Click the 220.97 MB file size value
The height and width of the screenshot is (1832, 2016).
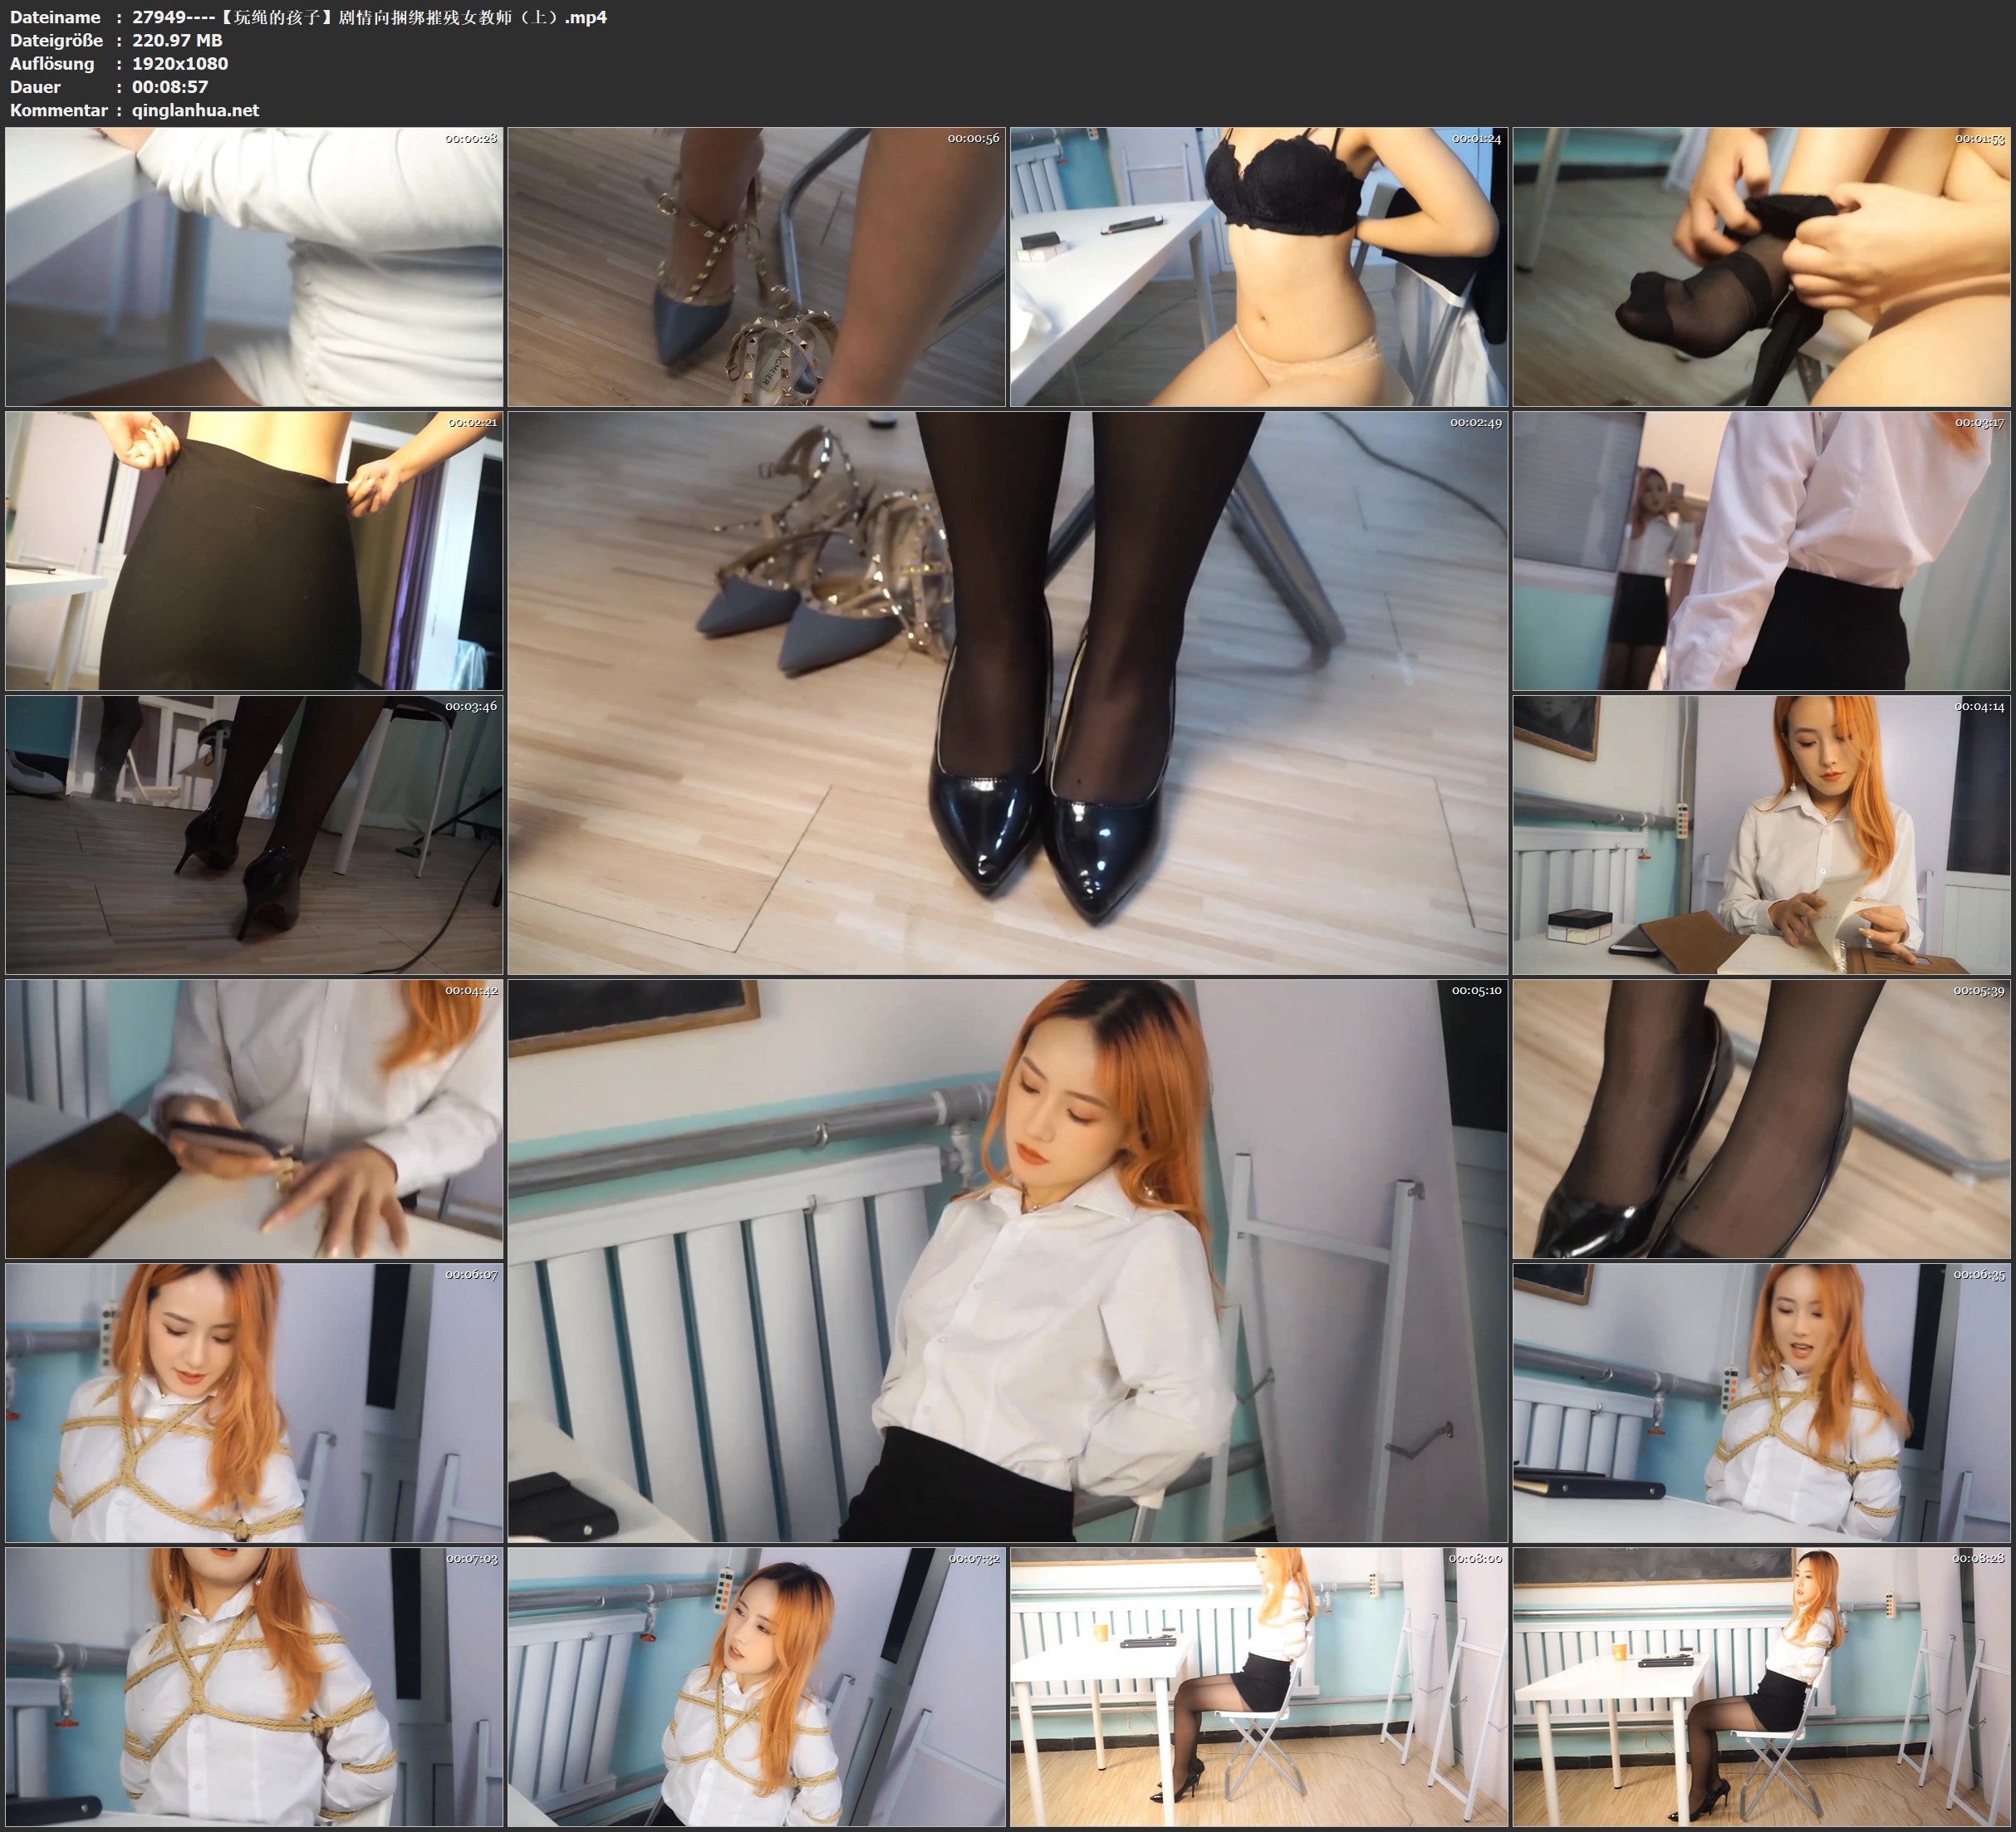pyautogui.click(x=177, y=40)
